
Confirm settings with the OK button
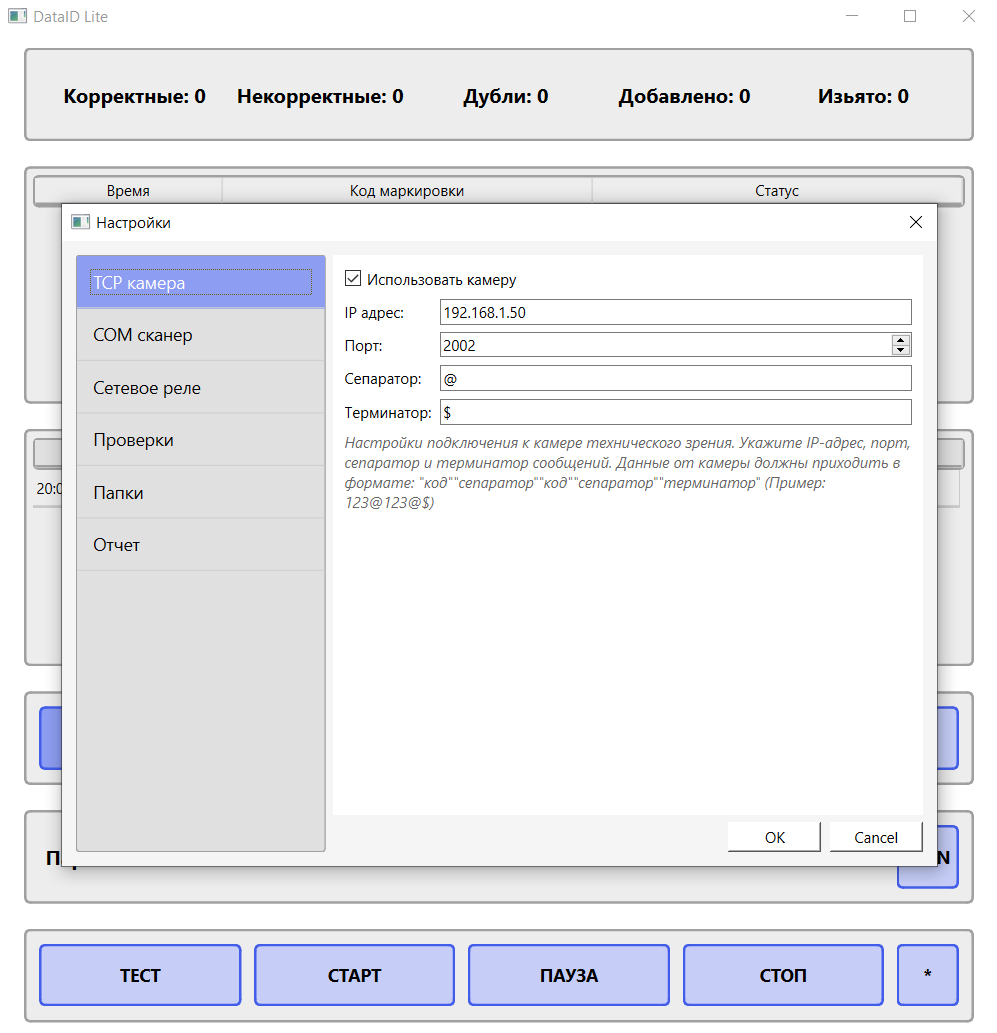pos(773,837)
